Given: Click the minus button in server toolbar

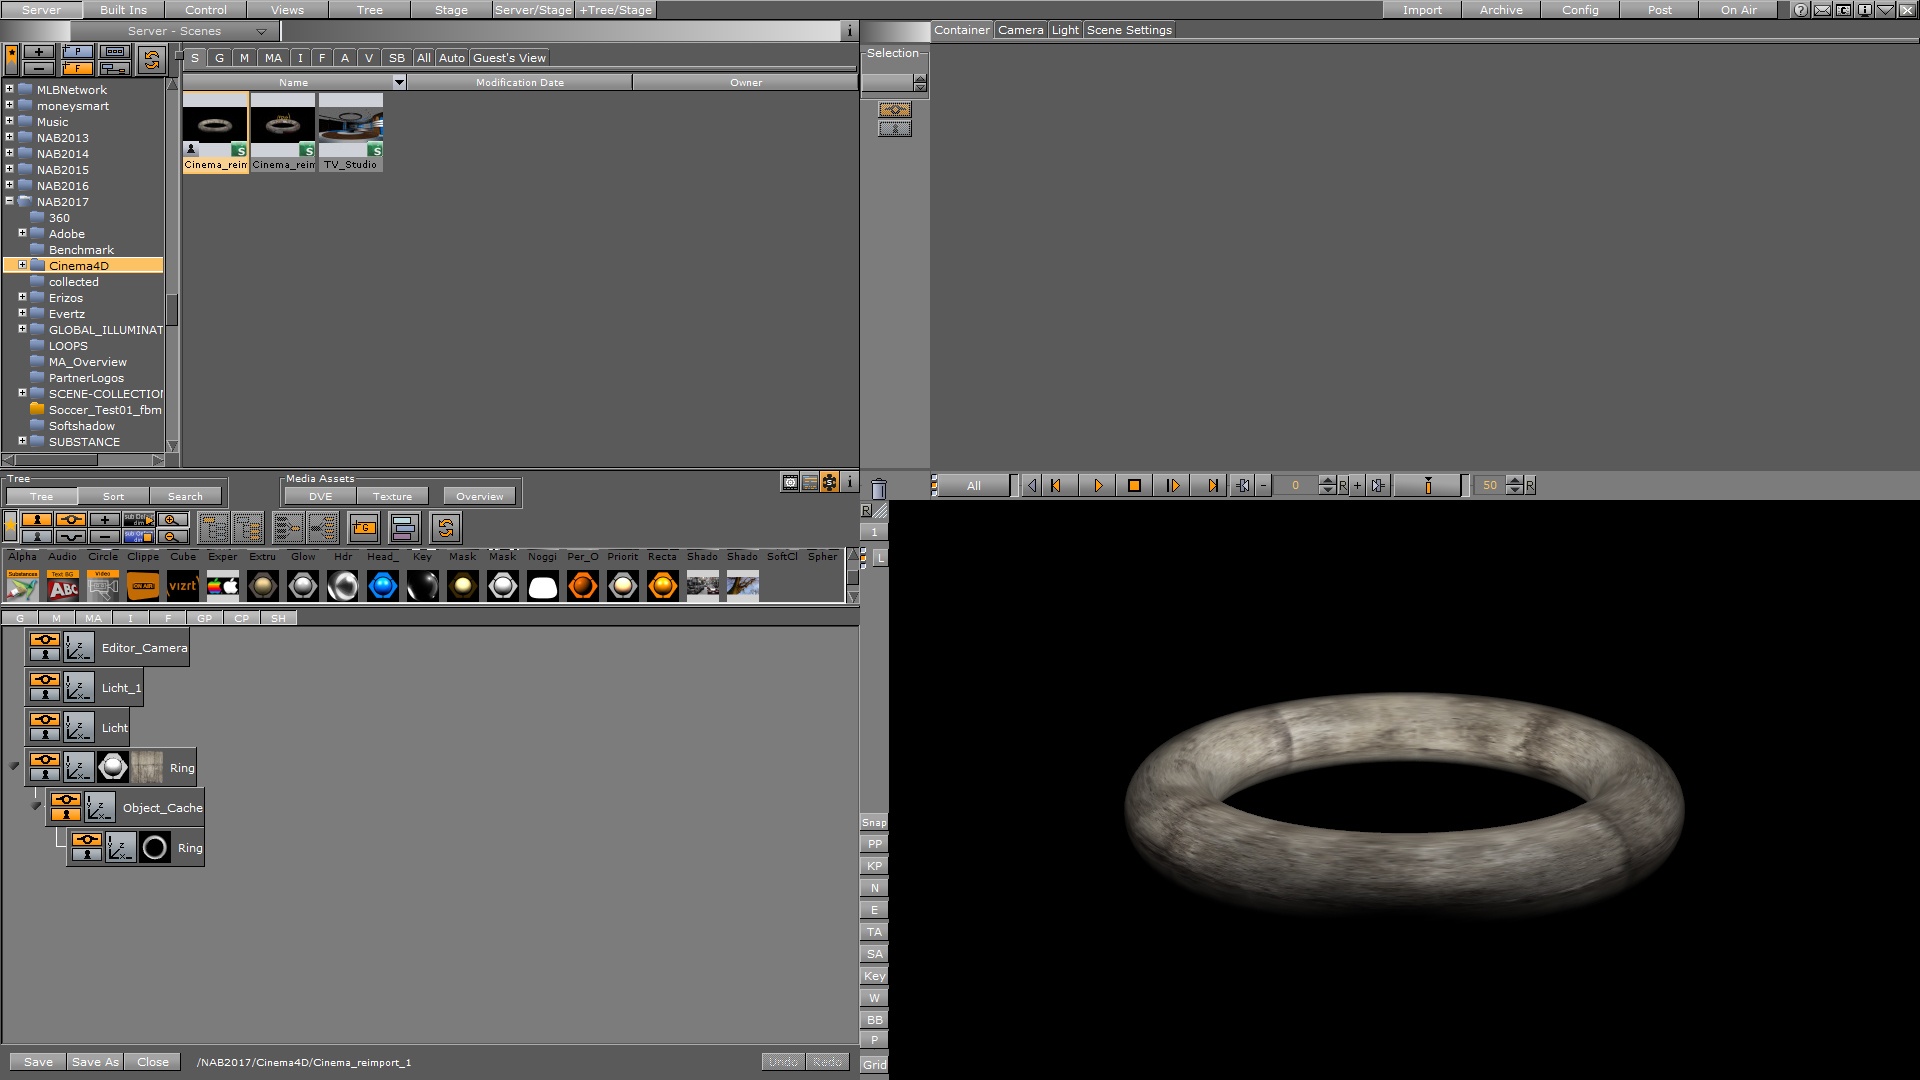Looking at the screenshot, I should (38, 68).
